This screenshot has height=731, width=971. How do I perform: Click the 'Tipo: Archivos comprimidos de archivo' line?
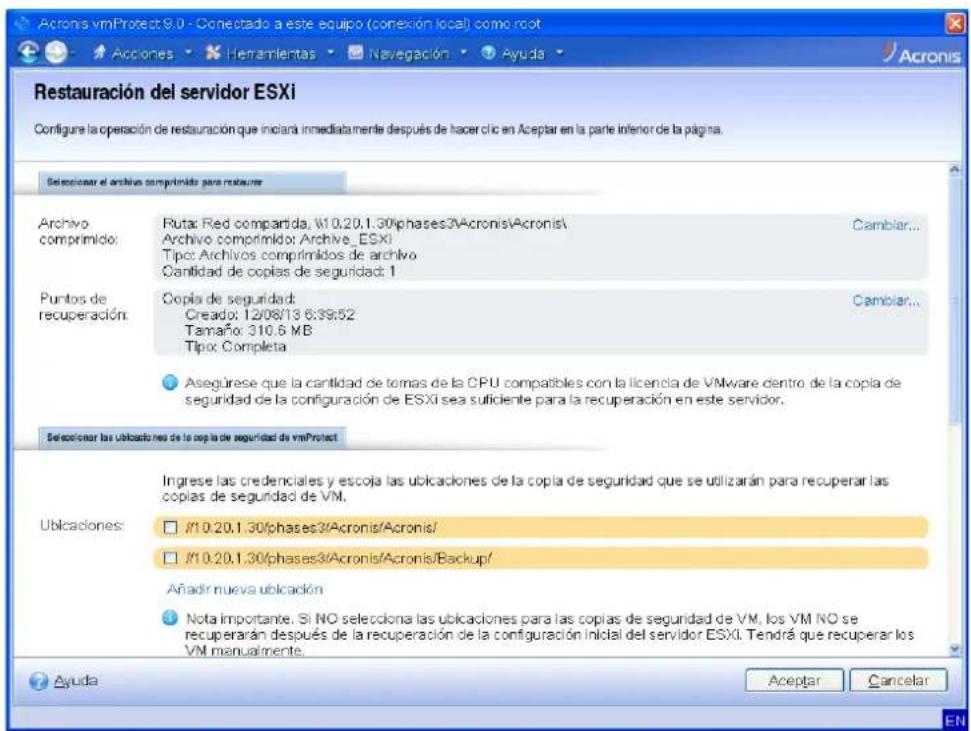(x=289, y=255)
